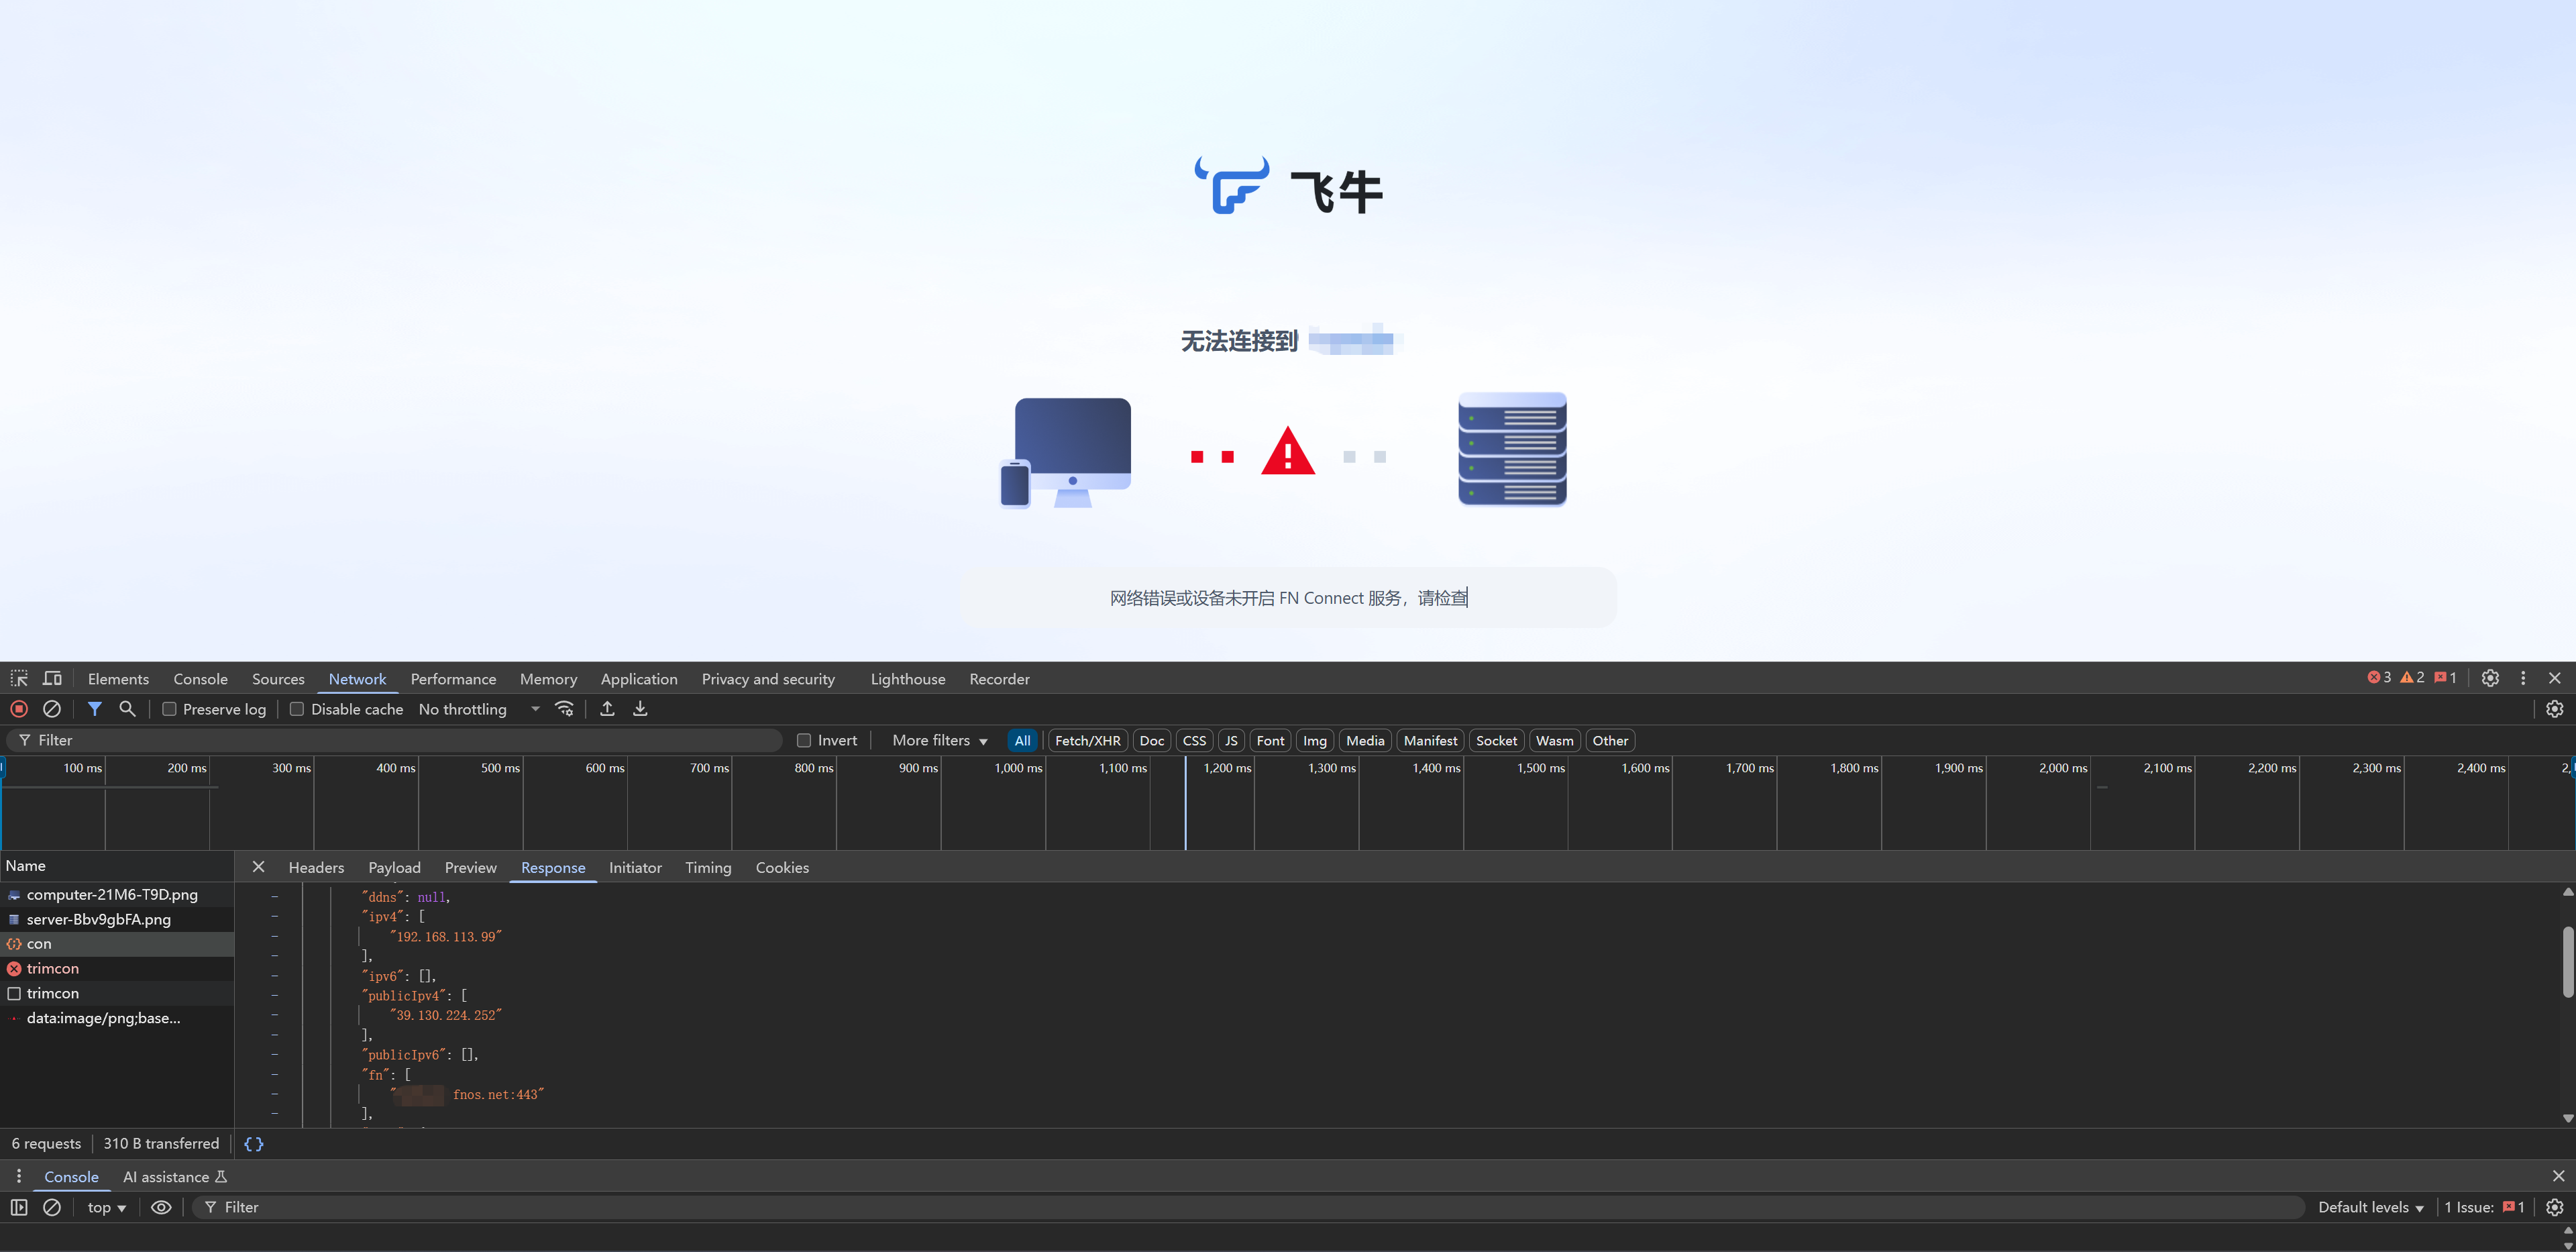Toggle the device toolbar icon

pos(52,679)
